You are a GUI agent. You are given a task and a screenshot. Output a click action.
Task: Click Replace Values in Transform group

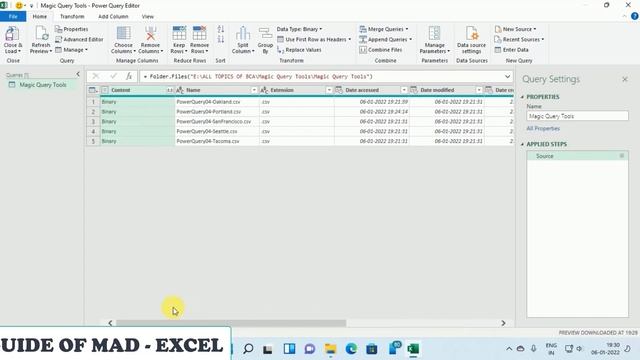pos(299,49)
